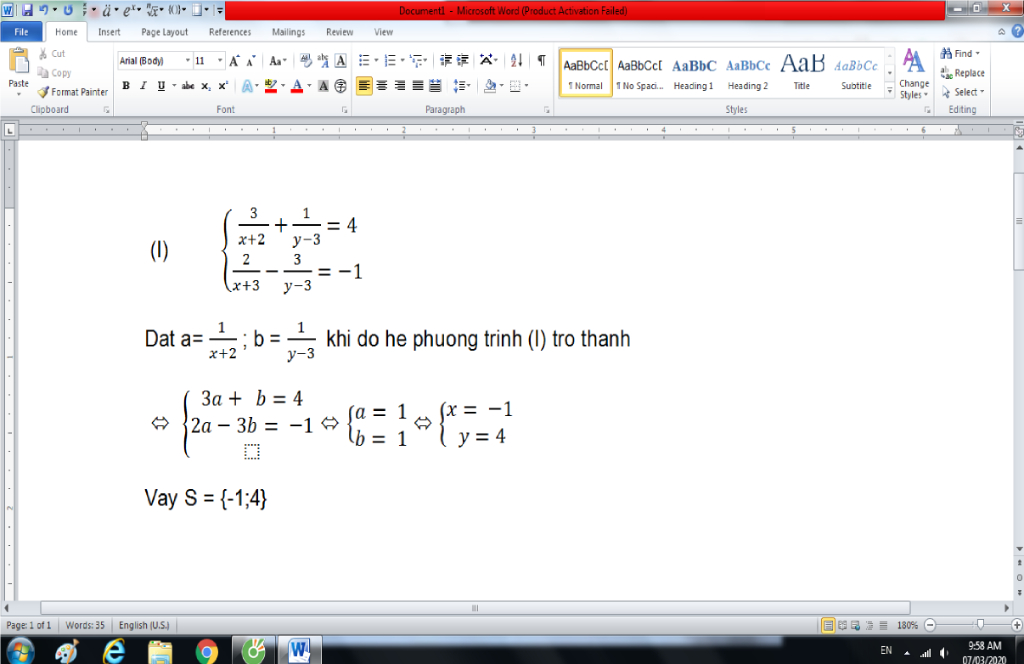The image size is (1024, 664).
Task: Click the Words: 35 status bar counter
Action: pos(85,625)
